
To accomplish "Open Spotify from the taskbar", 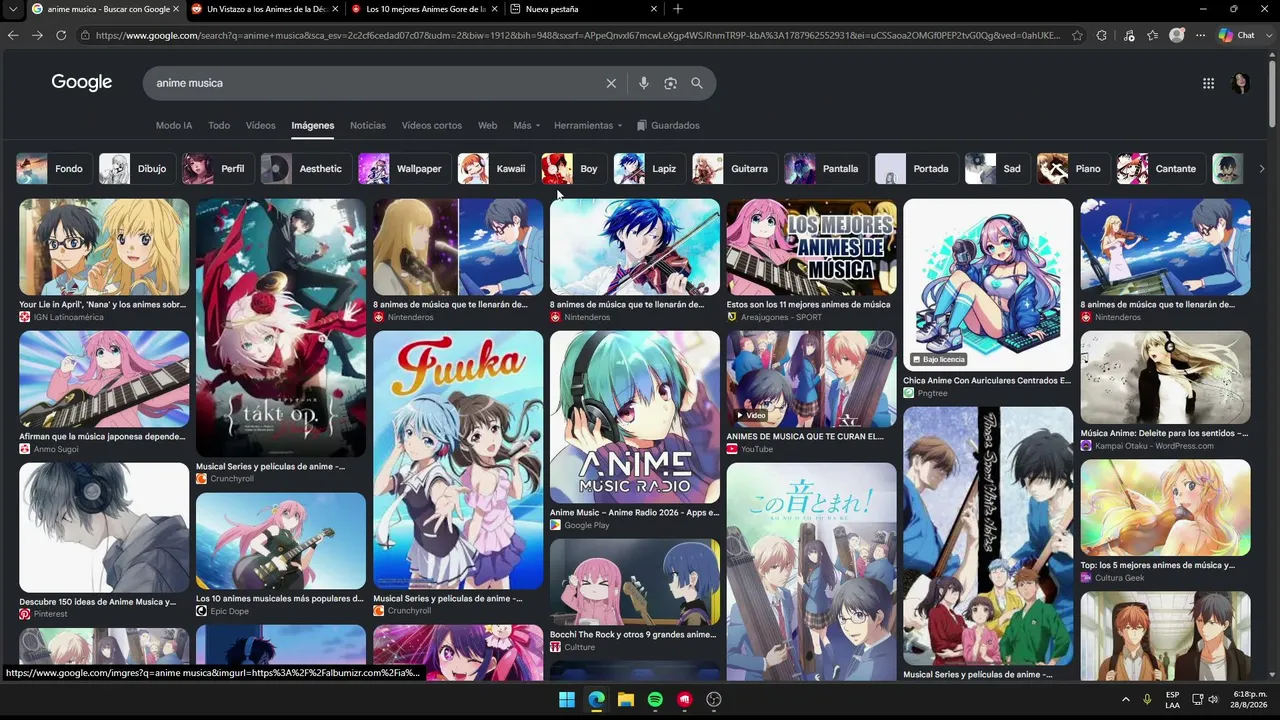I will 655,699.
